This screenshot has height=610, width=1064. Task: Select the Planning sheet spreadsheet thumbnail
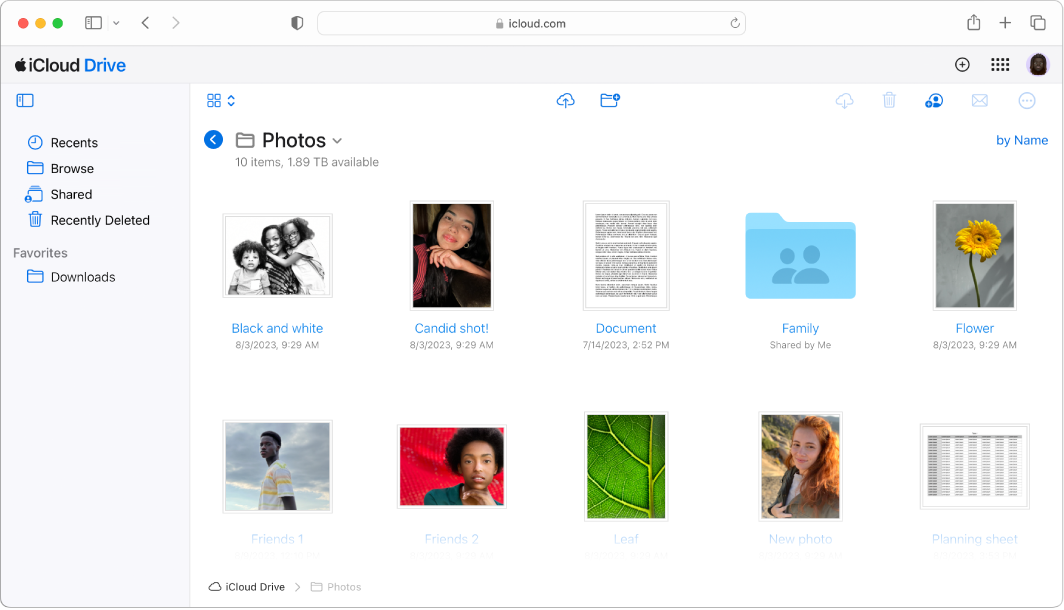(x=974, y=466)
